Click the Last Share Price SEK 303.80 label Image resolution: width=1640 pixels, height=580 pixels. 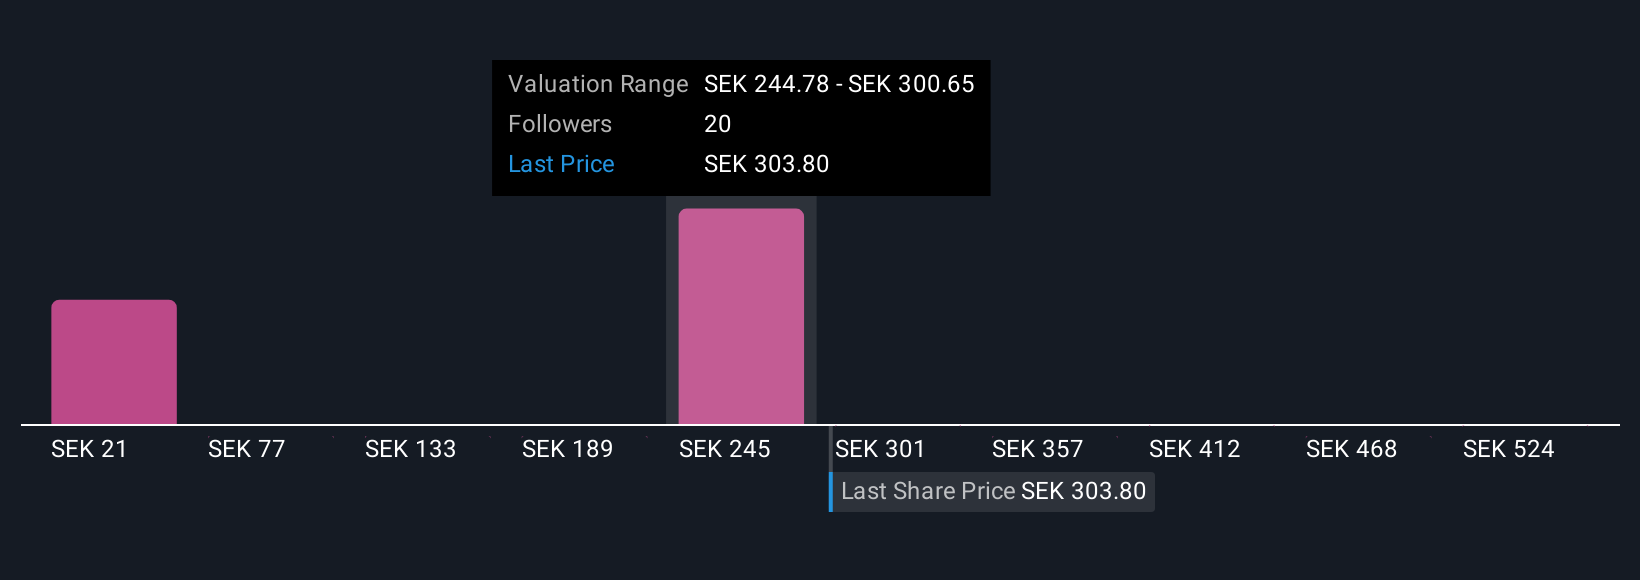pyautogui.click(x=993, y=491)
